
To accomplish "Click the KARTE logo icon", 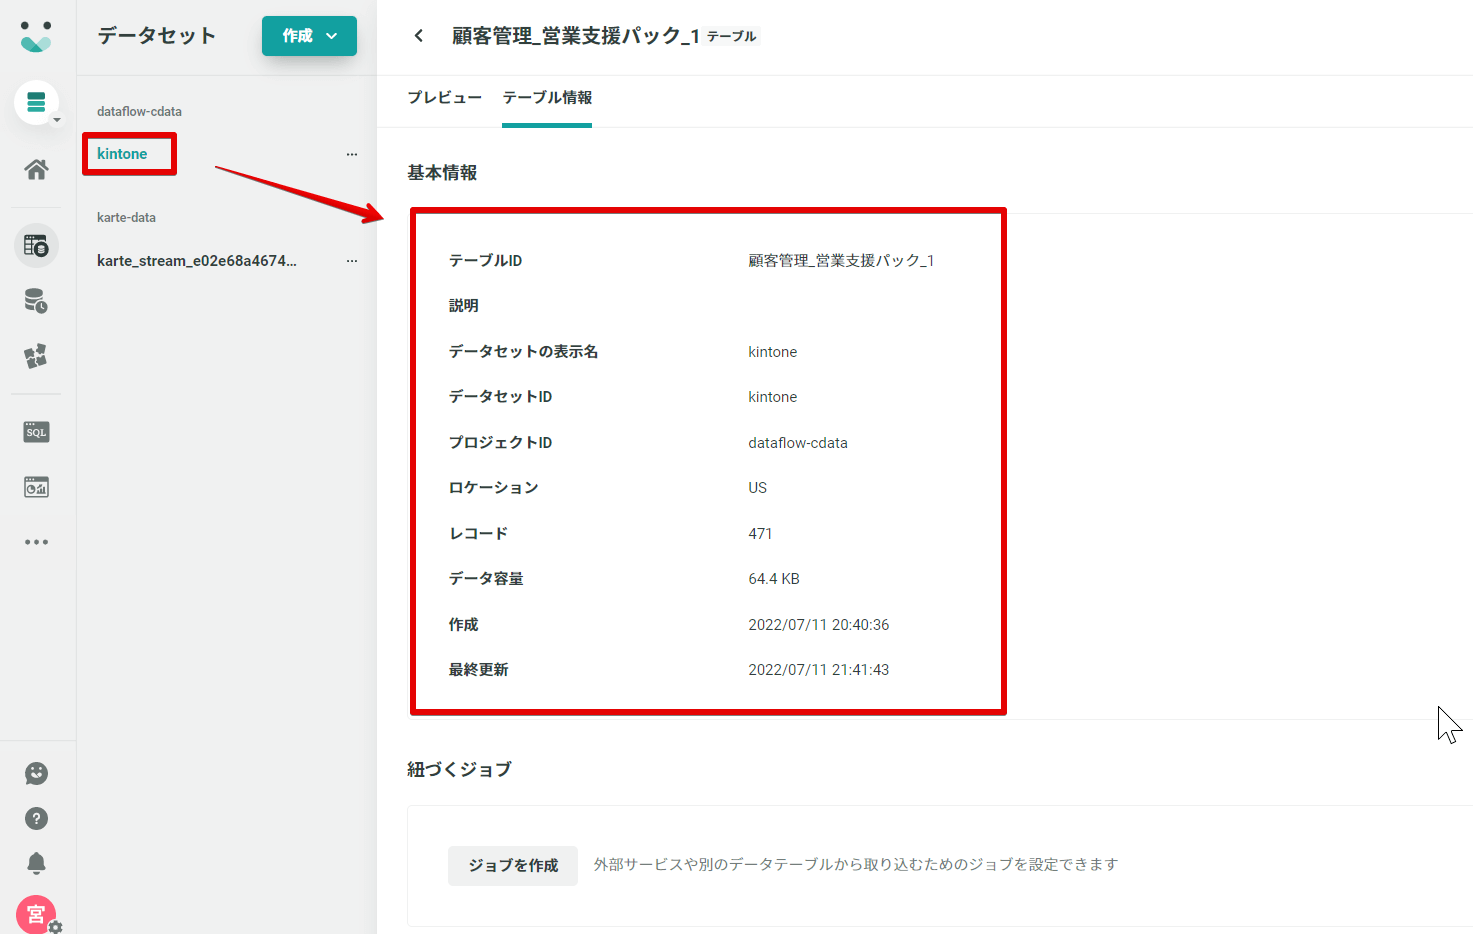I will tap(36, 36).
